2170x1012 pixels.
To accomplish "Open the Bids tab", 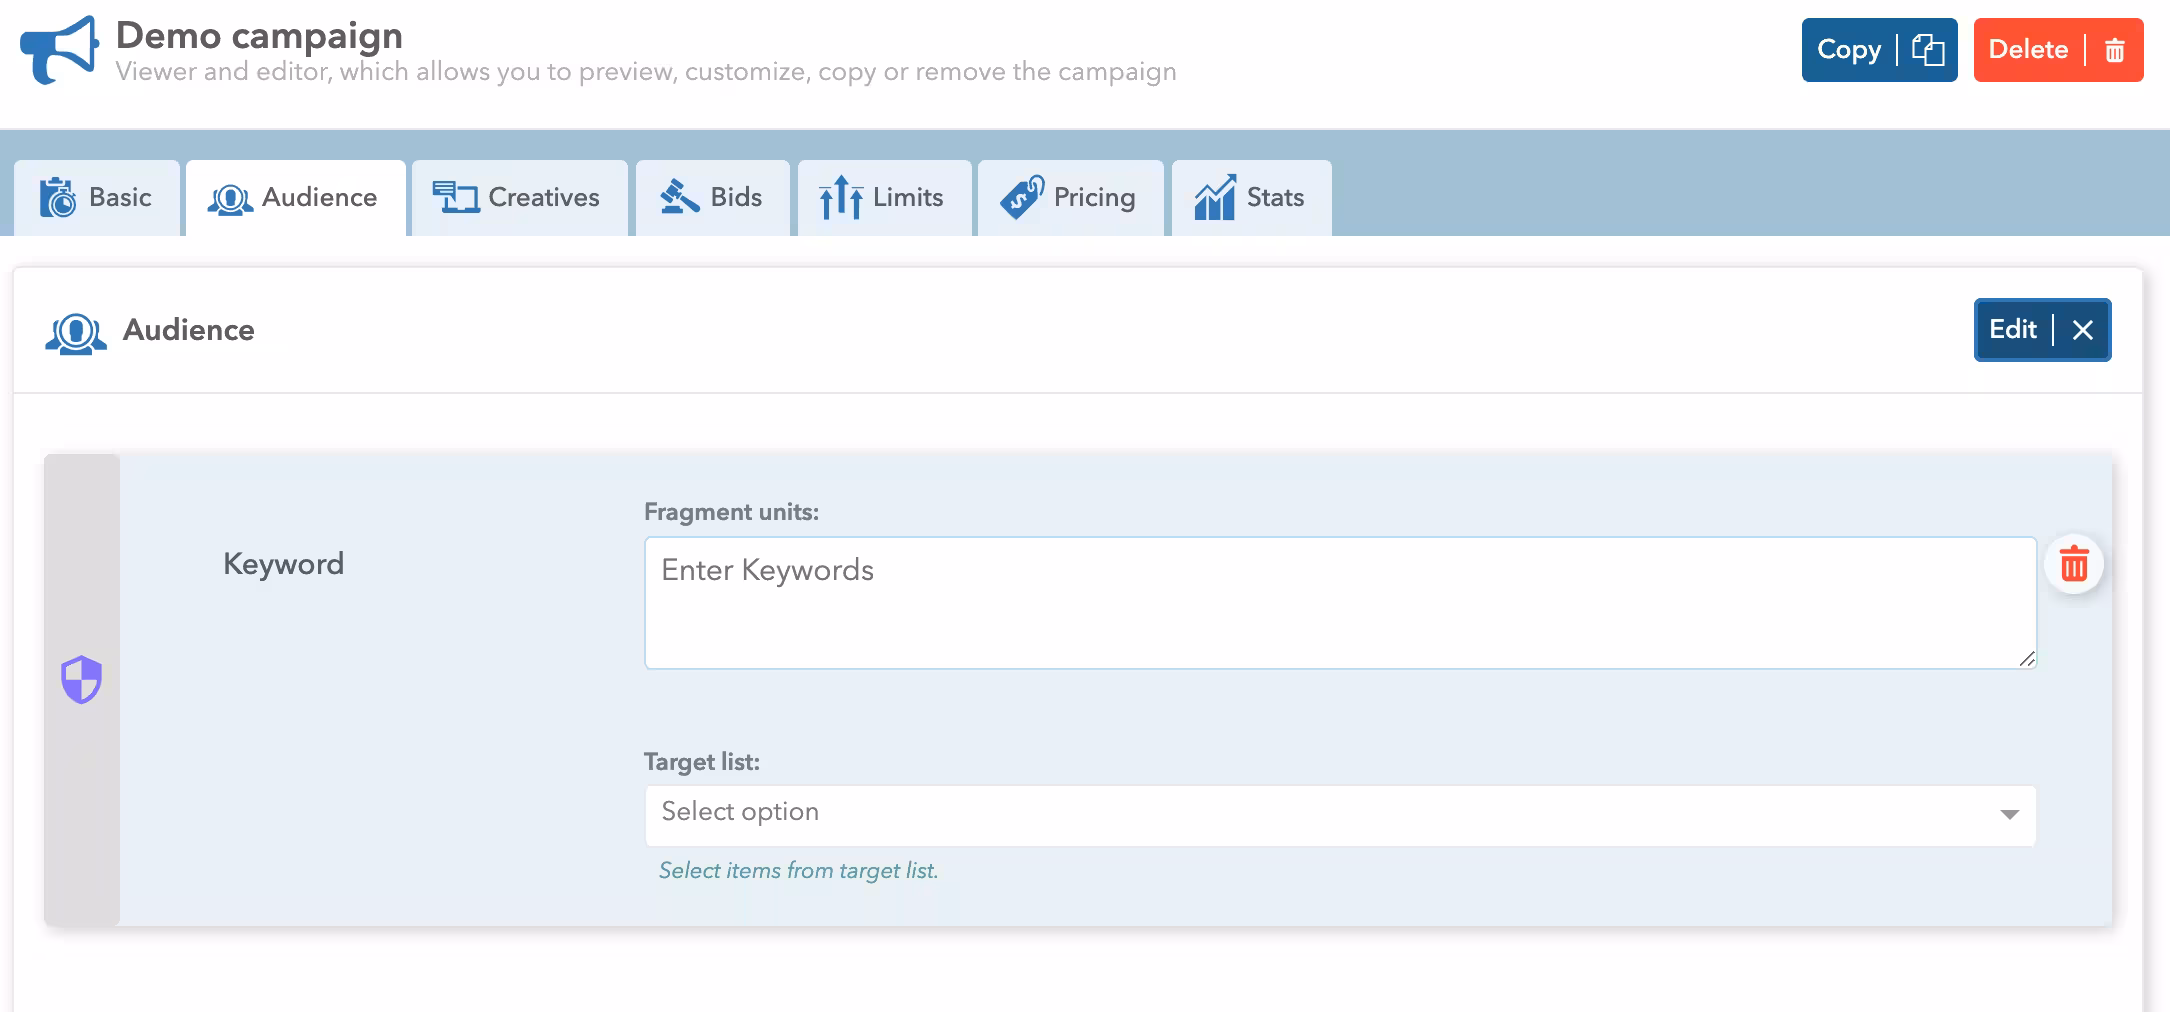I will [712, 198].
